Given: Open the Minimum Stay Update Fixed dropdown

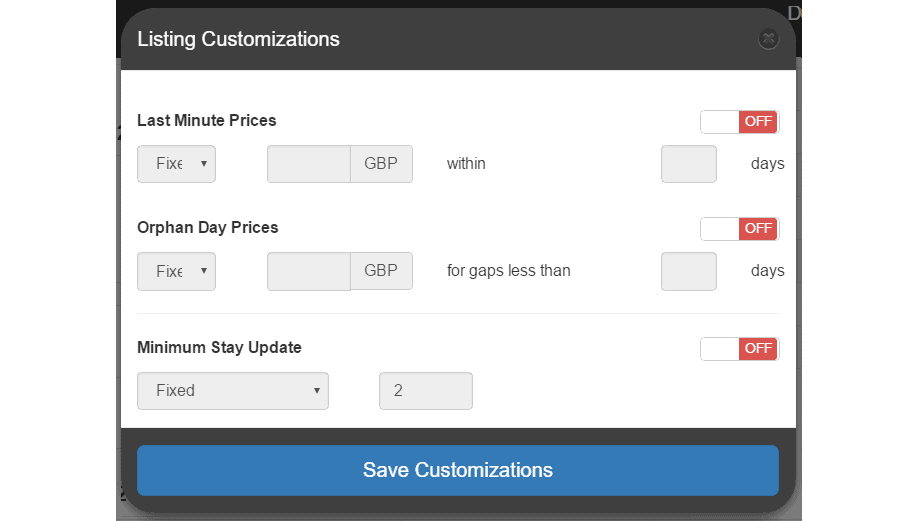Looking at the screenshot, I should click(232, 391).
